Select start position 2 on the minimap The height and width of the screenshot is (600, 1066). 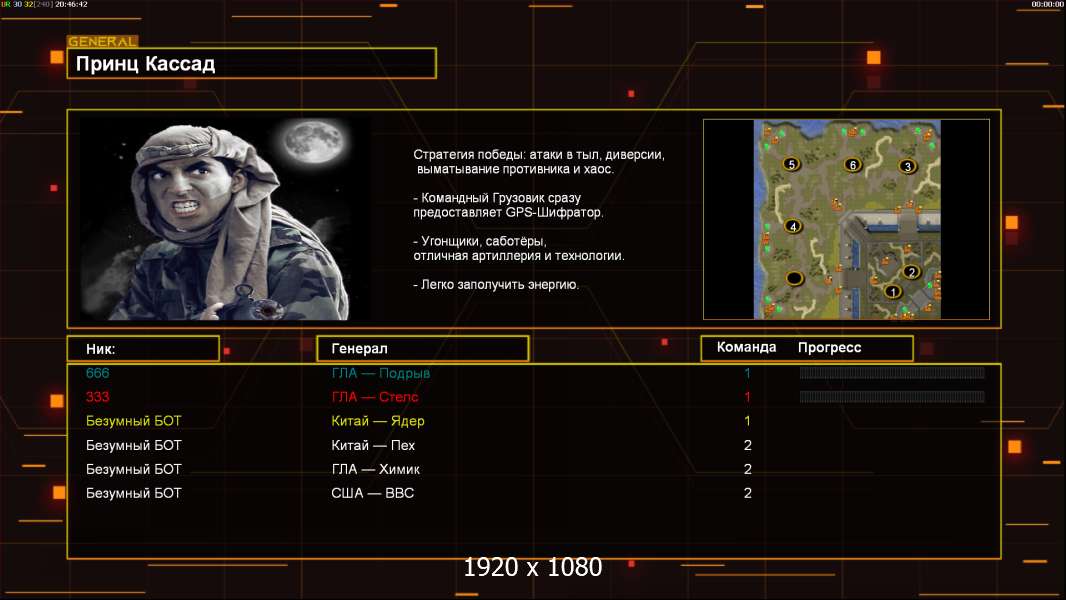(911, 271)
